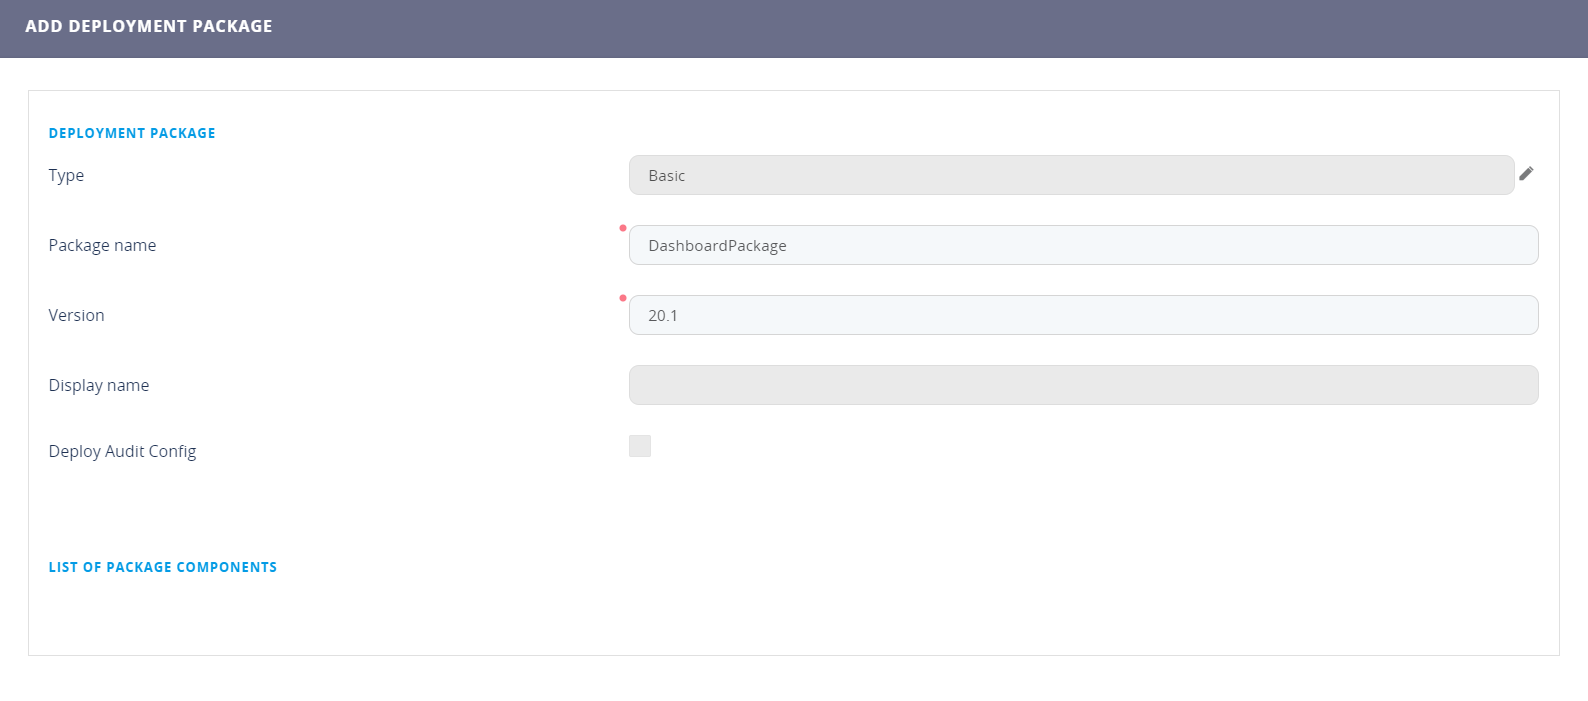Click the empty Display name field
Image resolution: width=1588 pixels, height=701 pixels.
[1083, 385]
